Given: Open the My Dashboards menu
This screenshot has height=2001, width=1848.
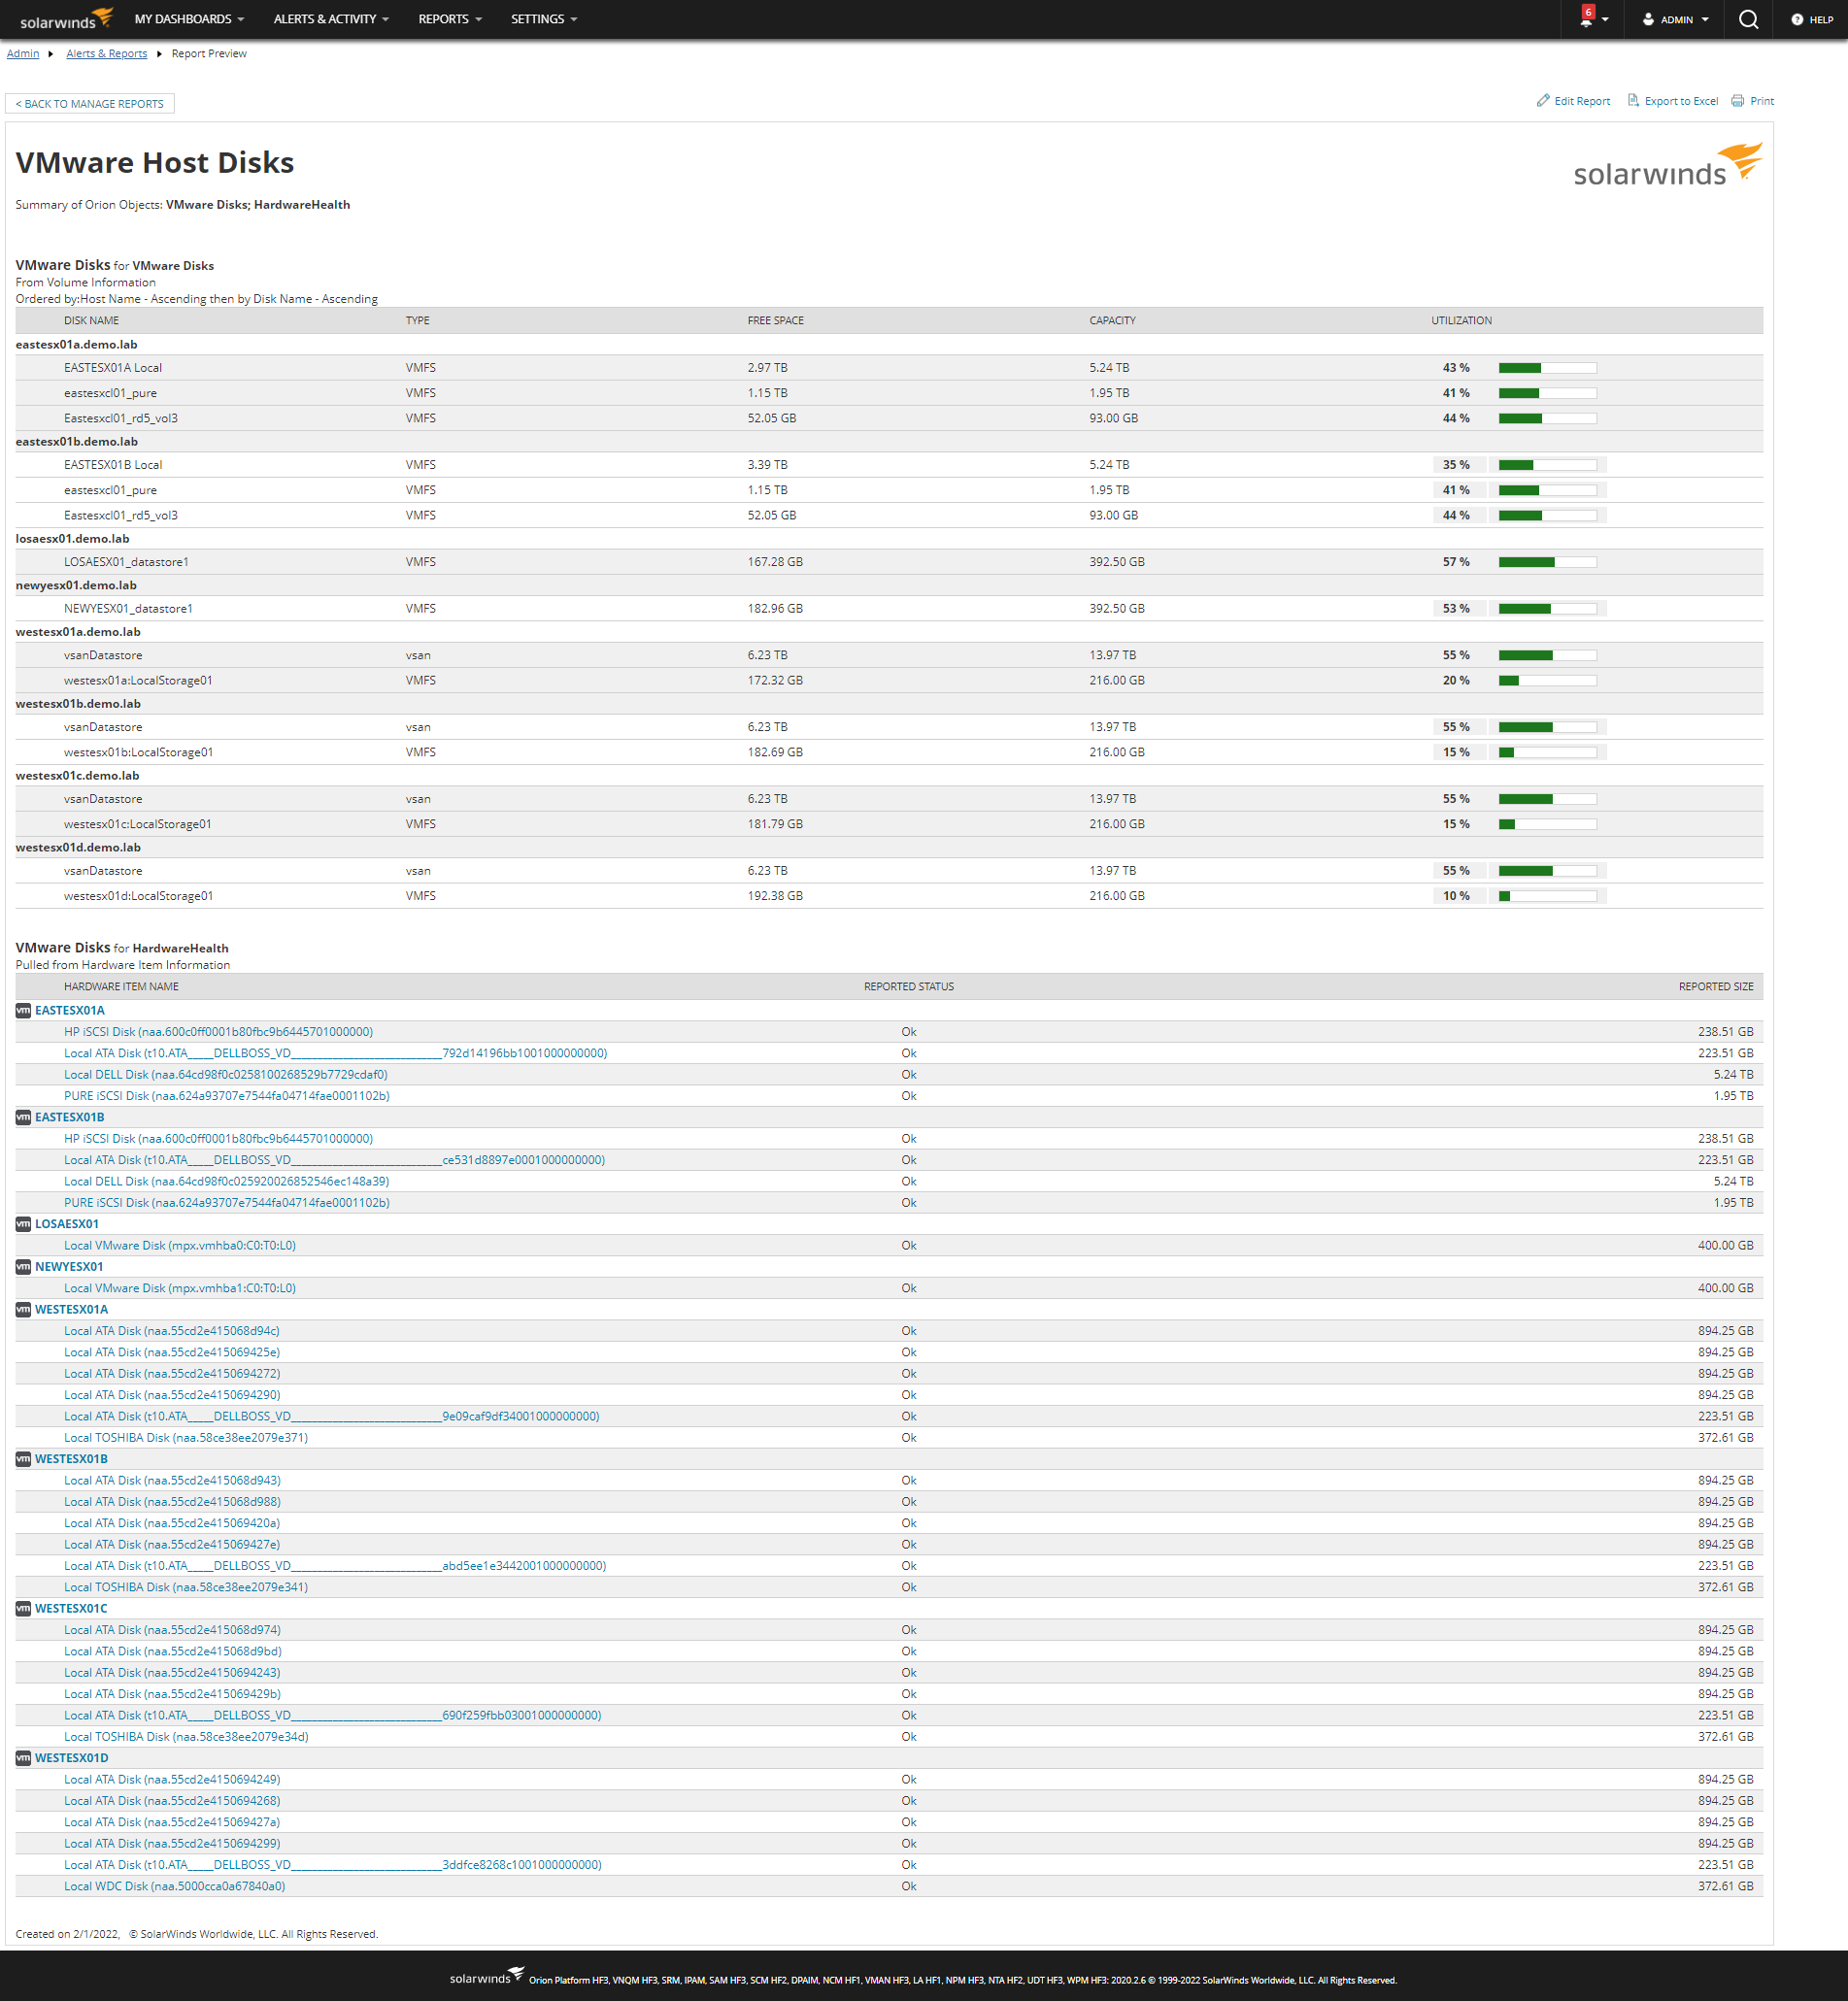Looking at the screenshot, I should point(189,19).
